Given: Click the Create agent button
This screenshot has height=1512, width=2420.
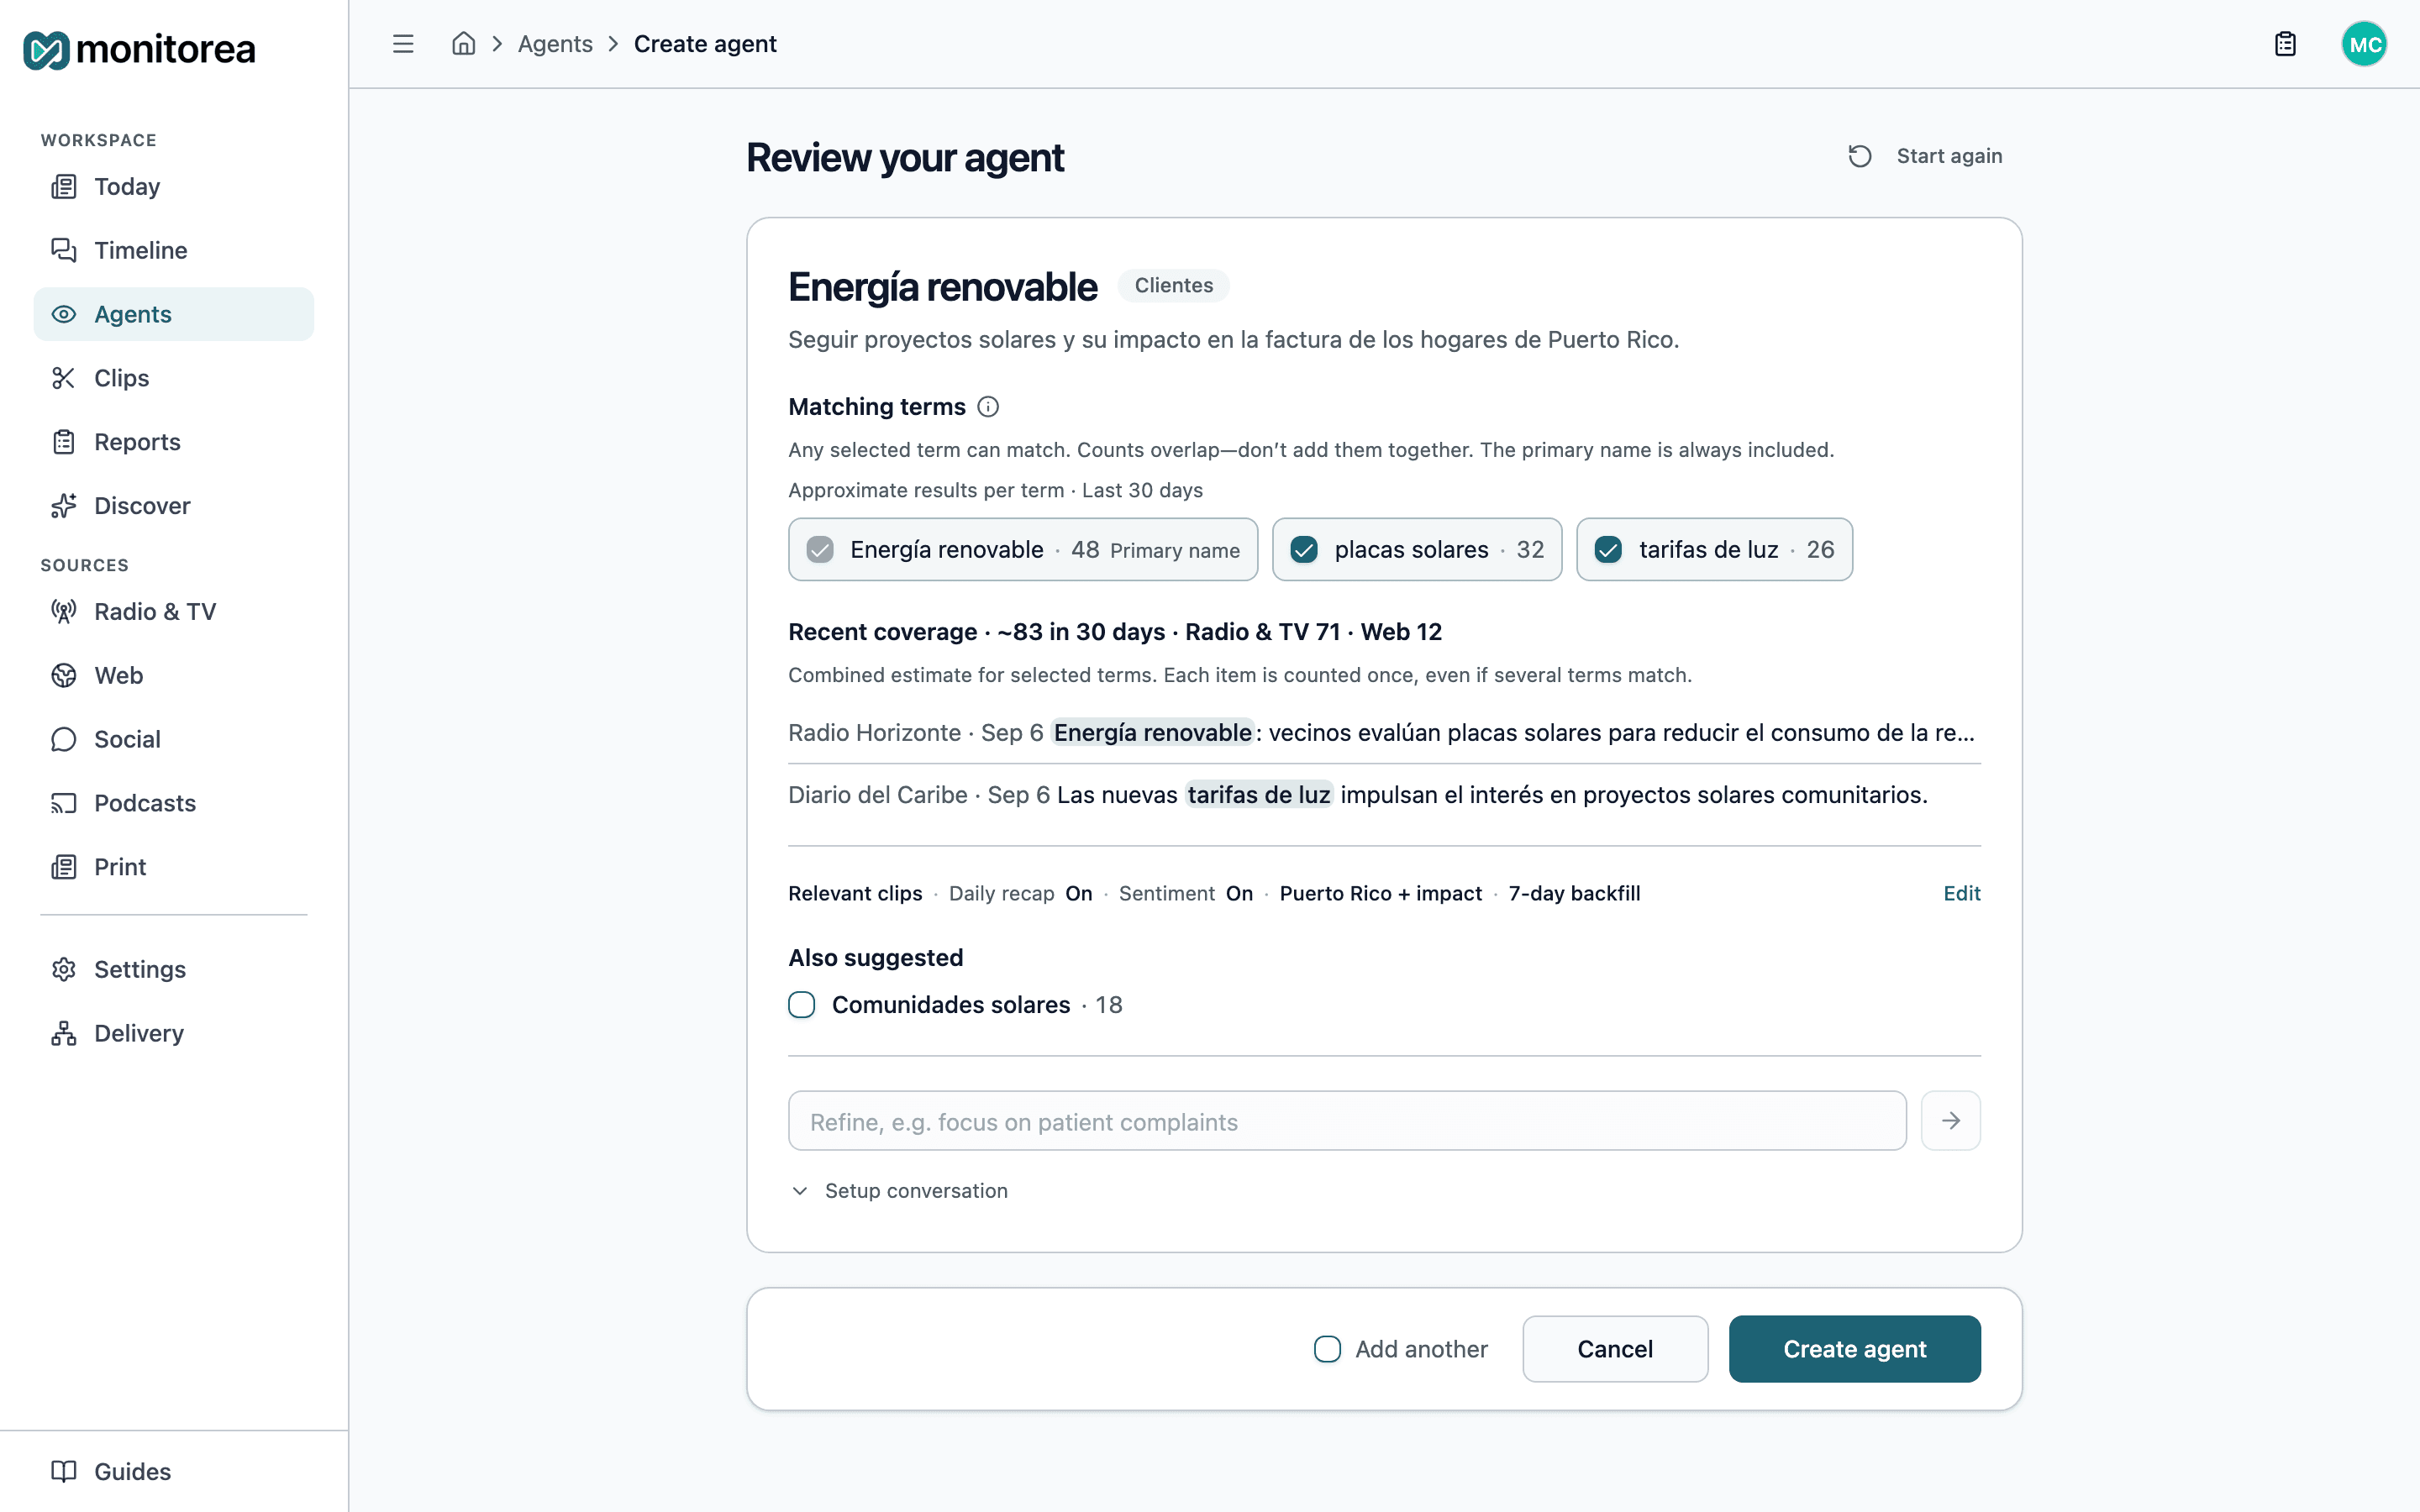Looking at the screenshot, I should [x=1854, y=1349].
